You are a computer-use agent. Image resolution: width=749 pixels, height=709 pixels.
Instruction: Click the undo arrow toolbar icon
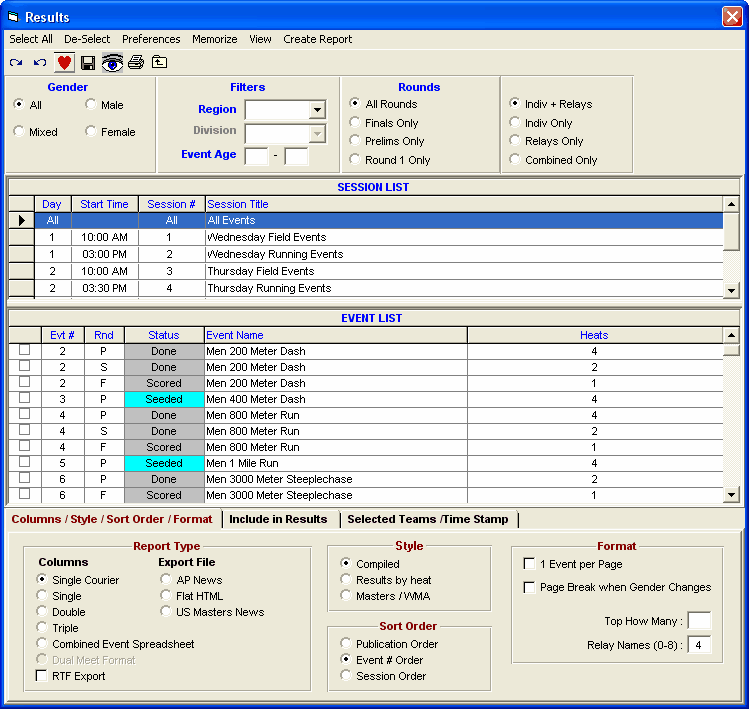pyautogui.click(x=40, y=63)
